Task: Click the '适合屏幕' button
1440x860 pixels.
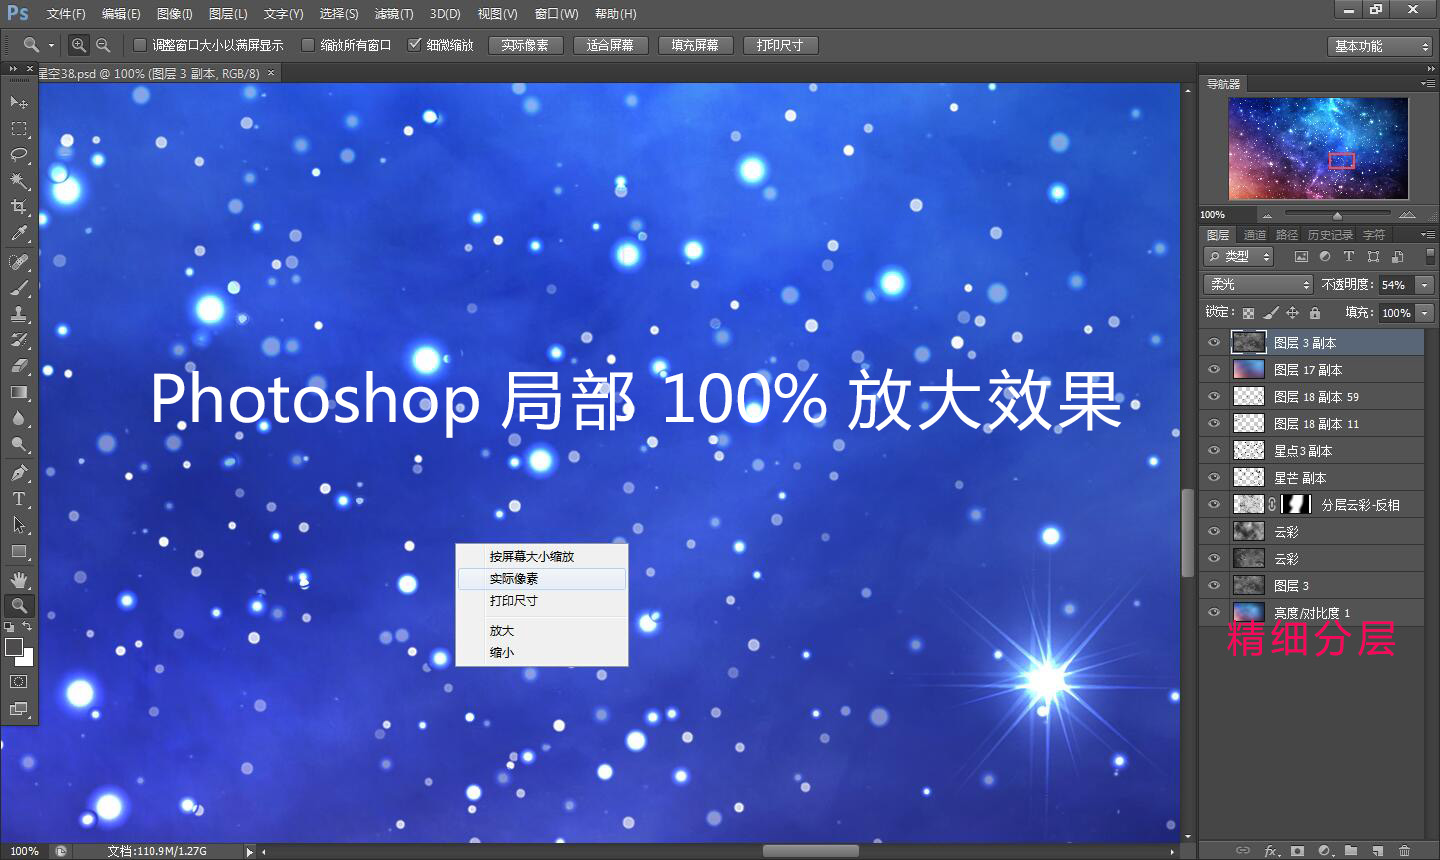Action: (610, 45)
